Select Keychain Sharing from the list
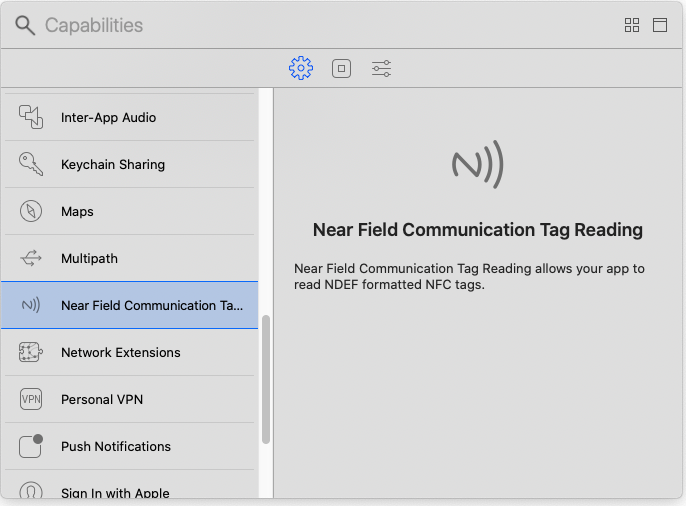Image resolution: width=686 pixels, height=506 pixels. [113, 164]
